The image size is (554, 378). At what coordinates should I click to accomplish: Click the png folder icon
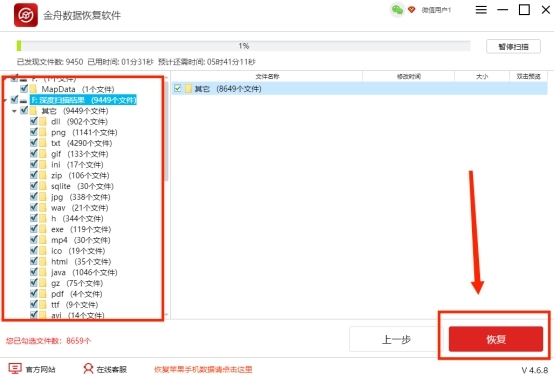pyautogui.click(x=43, y=132)
